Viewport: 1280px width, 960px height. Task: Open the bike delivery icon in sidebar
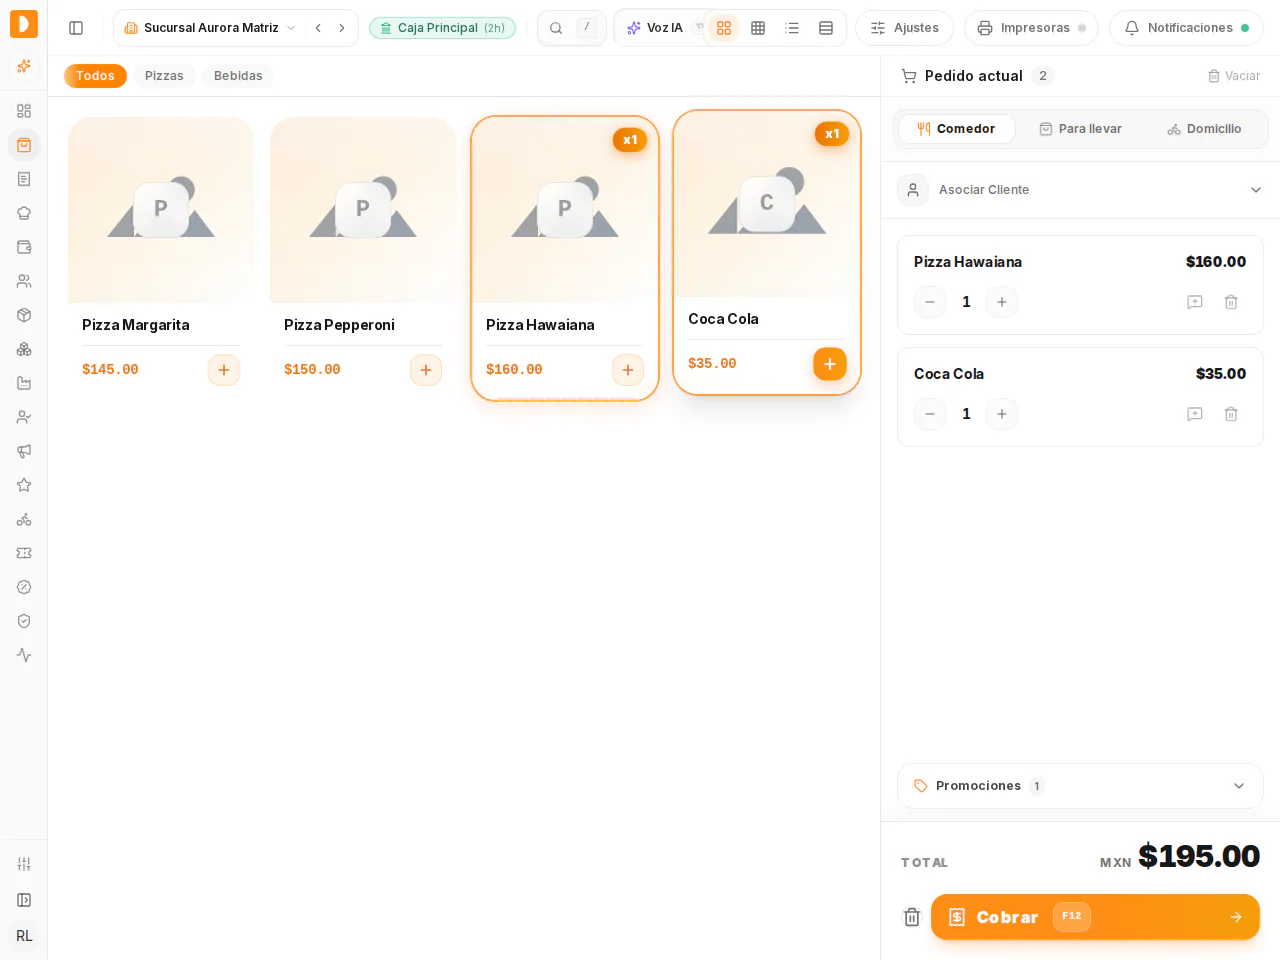coord(24,519)
